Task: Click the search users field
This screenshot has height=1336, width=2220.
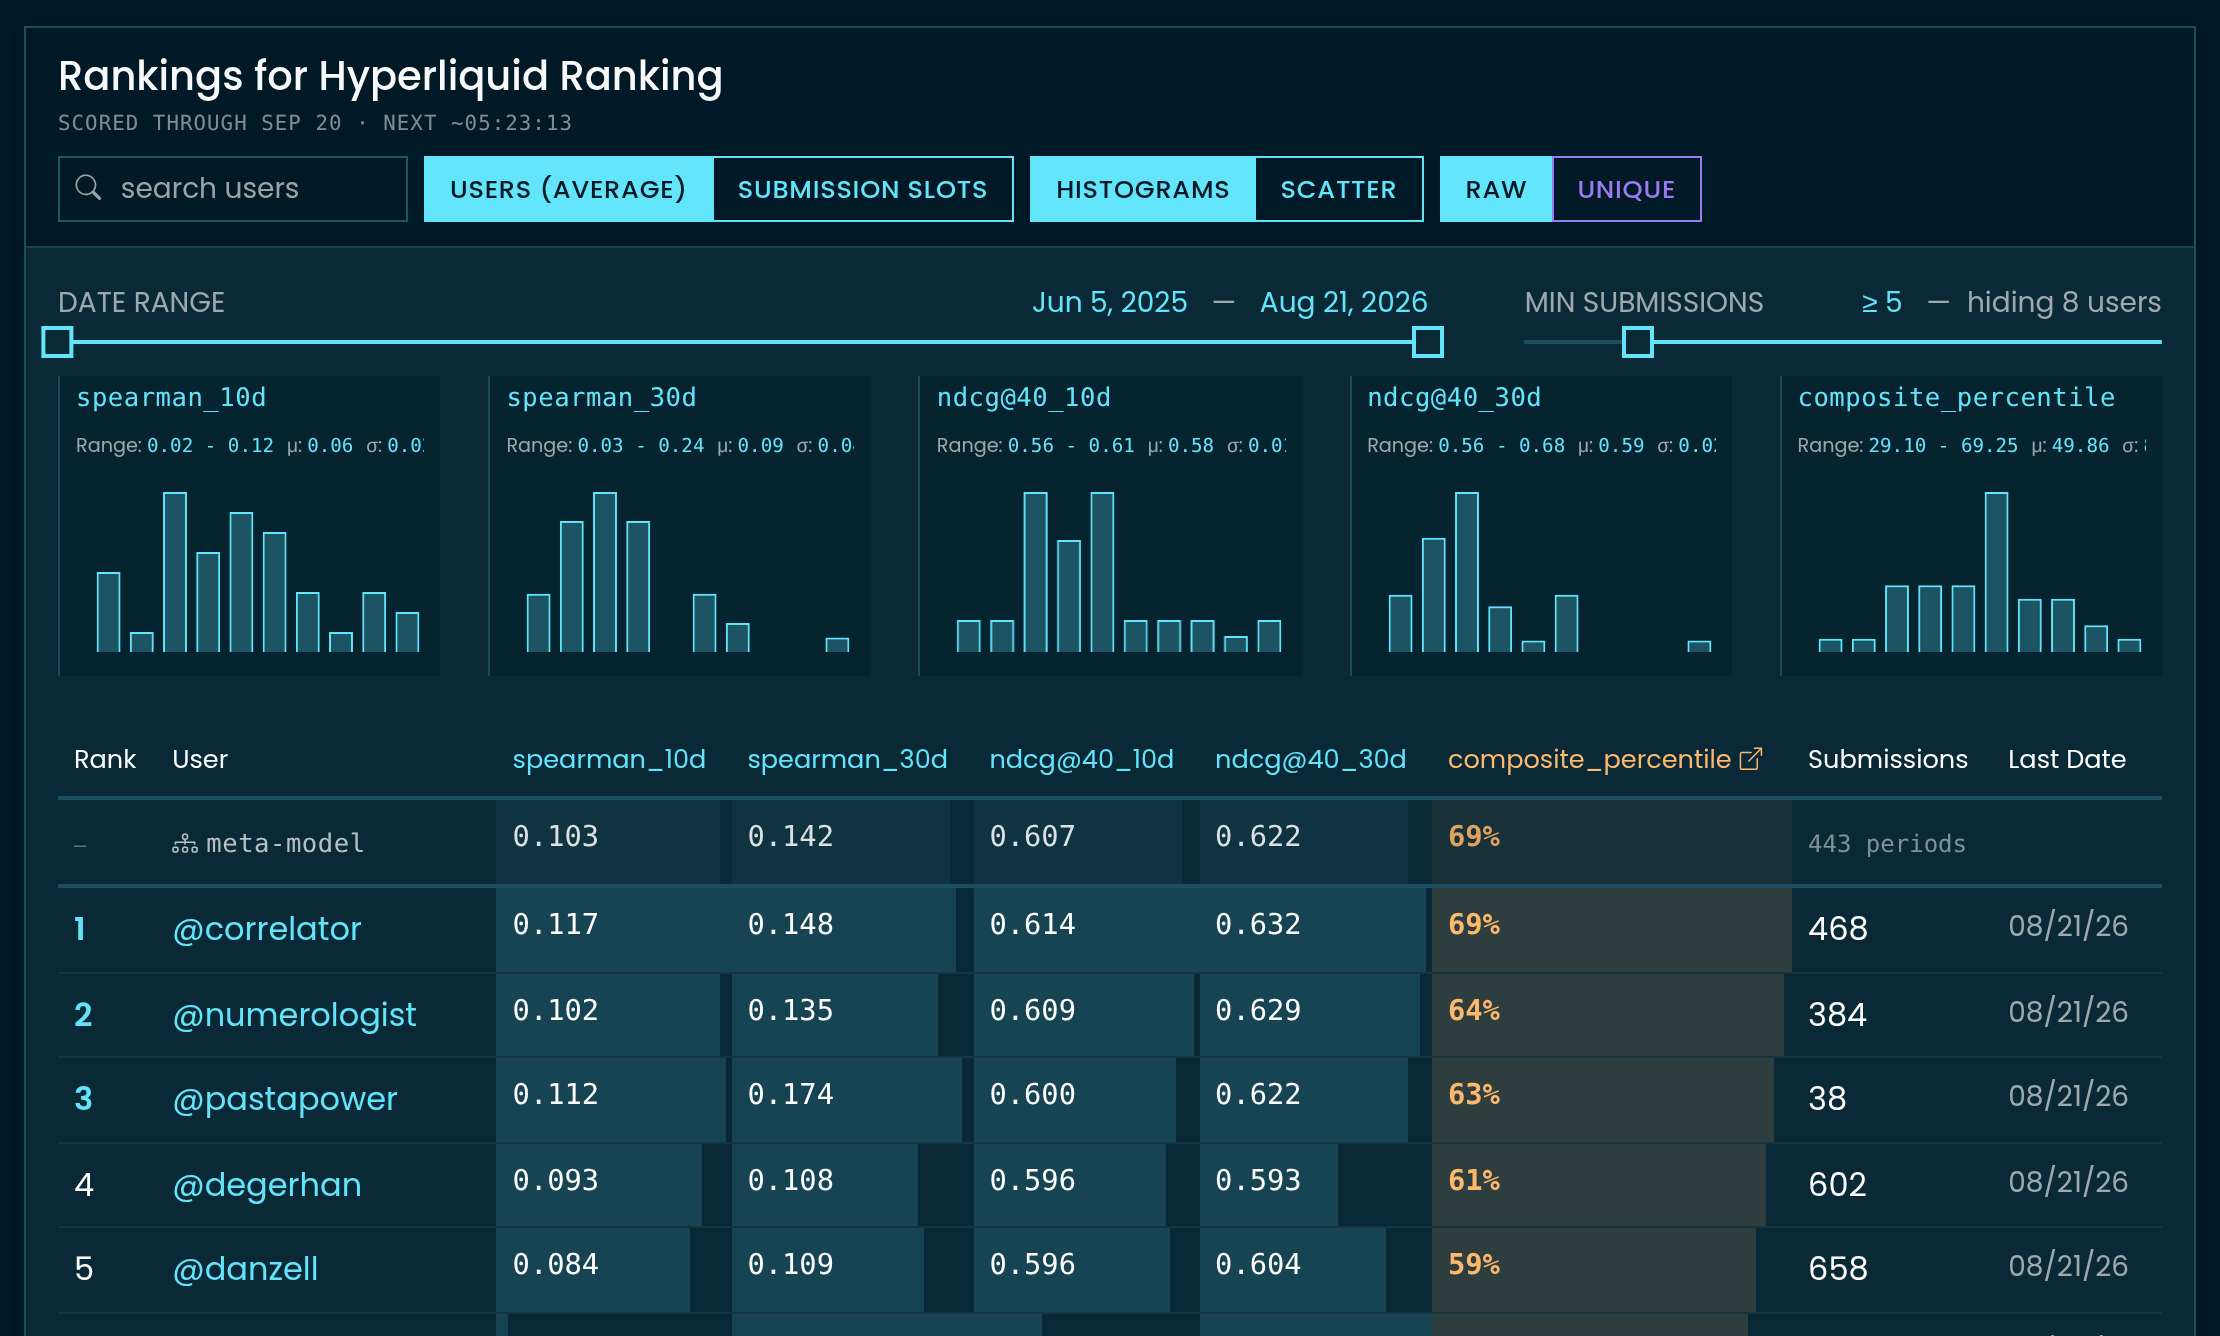Action: 233,188
